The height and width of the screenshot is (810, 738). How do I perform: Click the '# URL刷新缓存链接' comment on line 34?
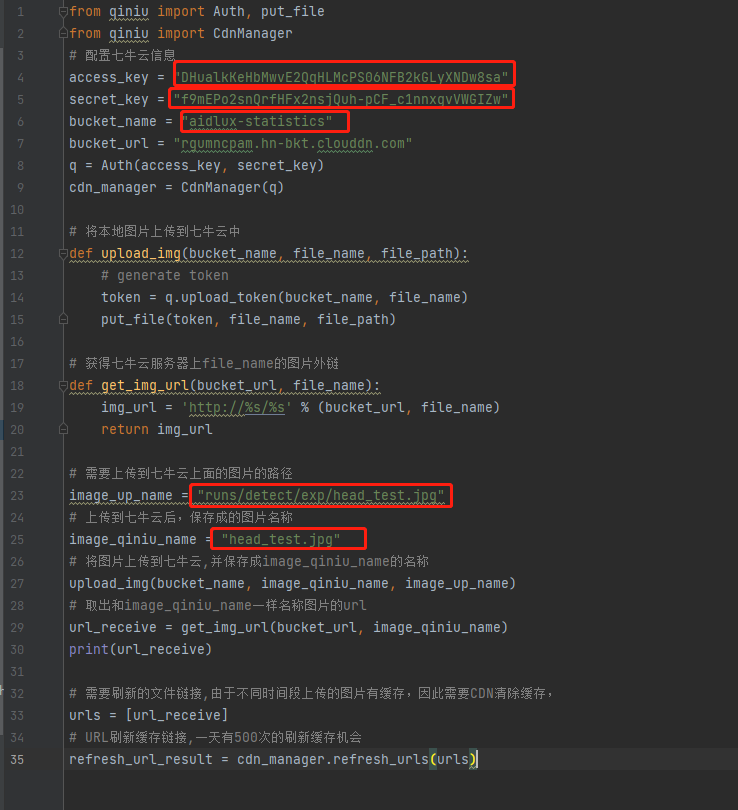(215, 737)
